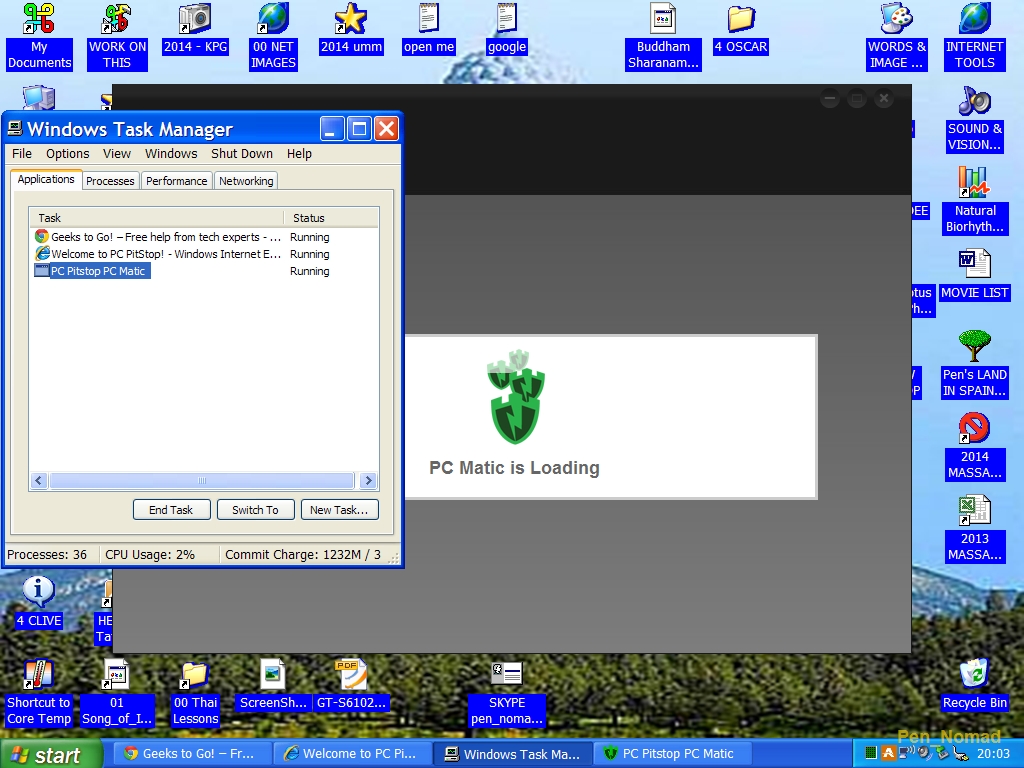Click the system tray clock showing 20:03

(993, 754)
